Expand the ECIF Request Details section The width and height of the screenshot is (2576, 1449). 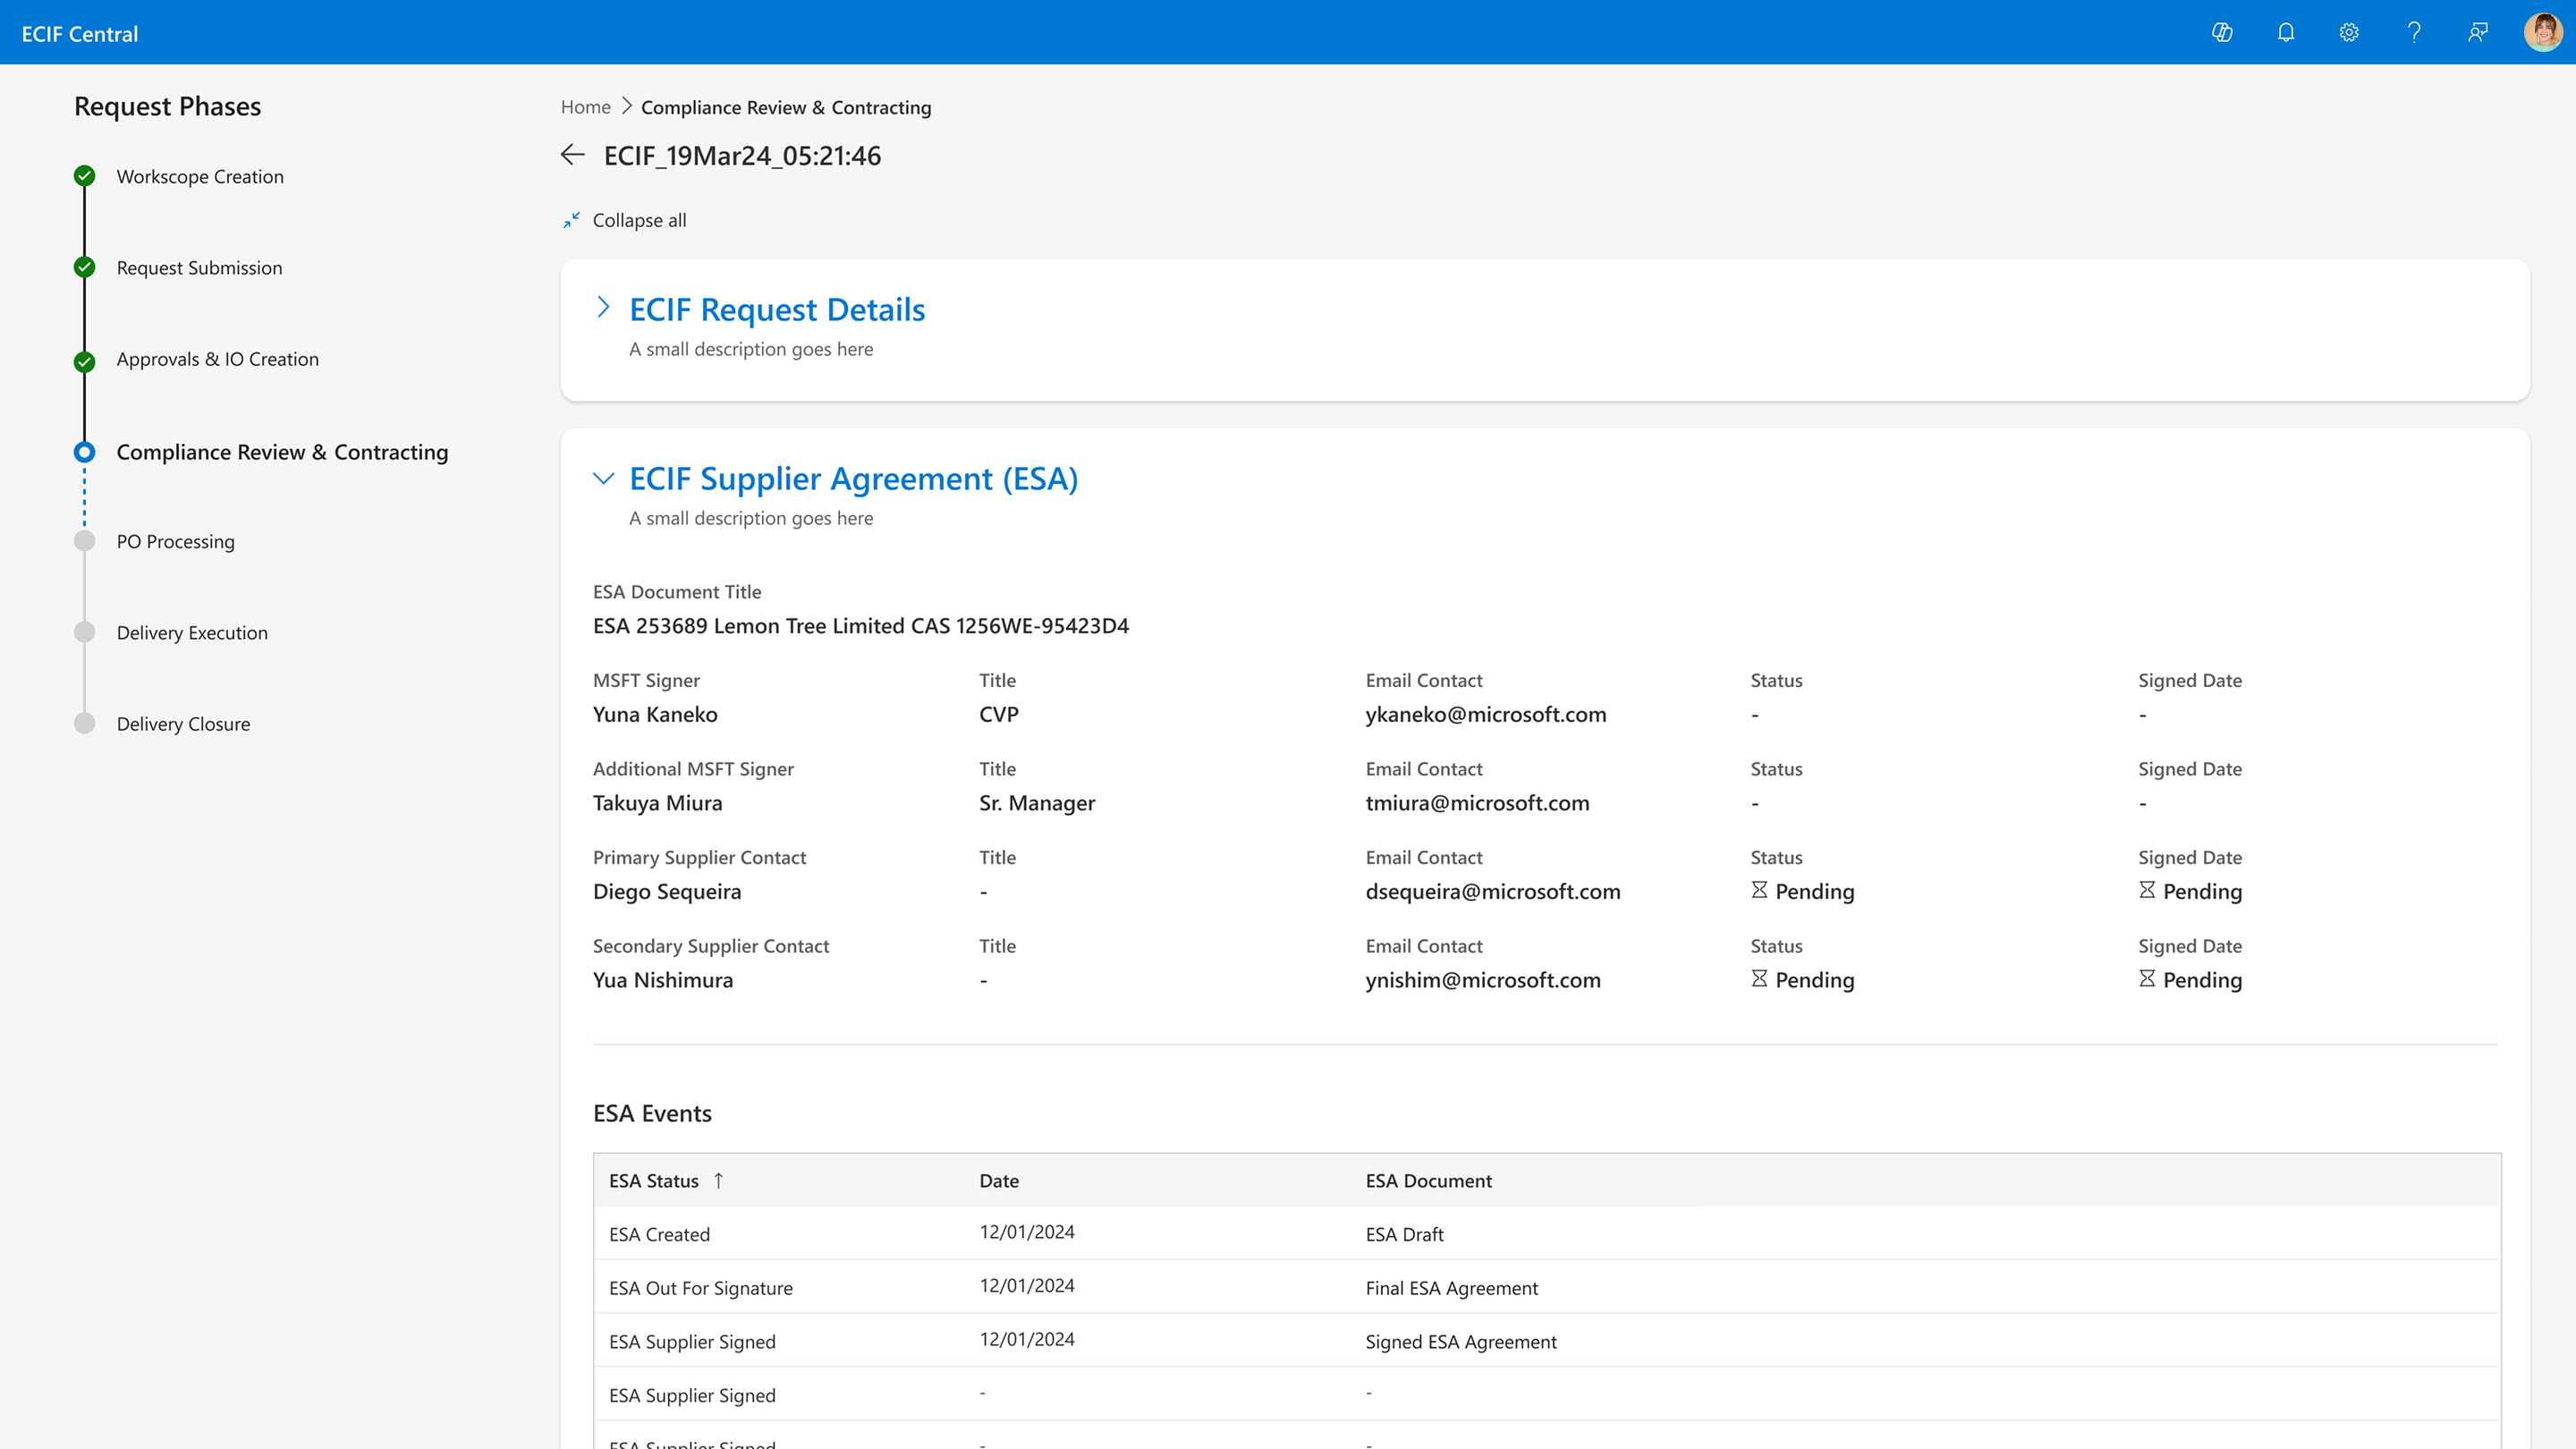pyautogui.click(x=603, y=308)
